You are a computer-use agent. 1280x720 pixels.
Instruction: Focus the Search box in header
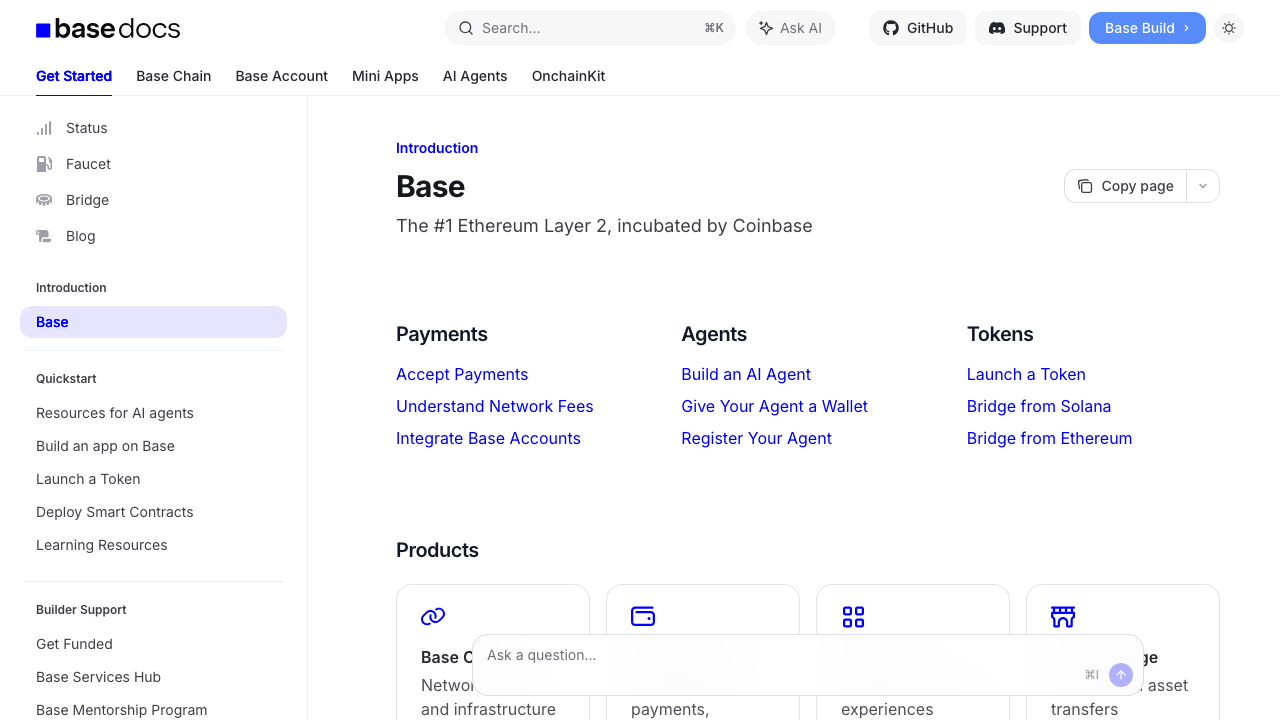(x=589, y=28)
